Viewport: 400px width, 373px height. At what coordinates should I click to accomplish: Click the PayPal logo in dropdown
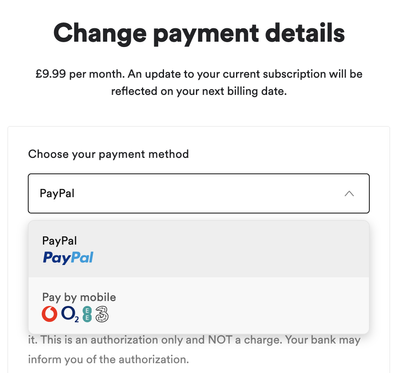click(x=68, y=258)
